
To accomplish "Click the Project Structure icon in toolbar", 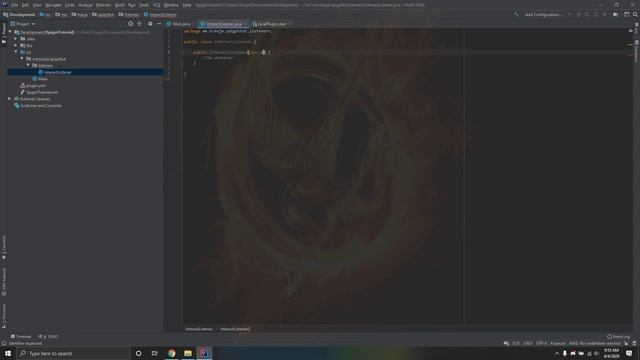I will click(x=616, y=14).
